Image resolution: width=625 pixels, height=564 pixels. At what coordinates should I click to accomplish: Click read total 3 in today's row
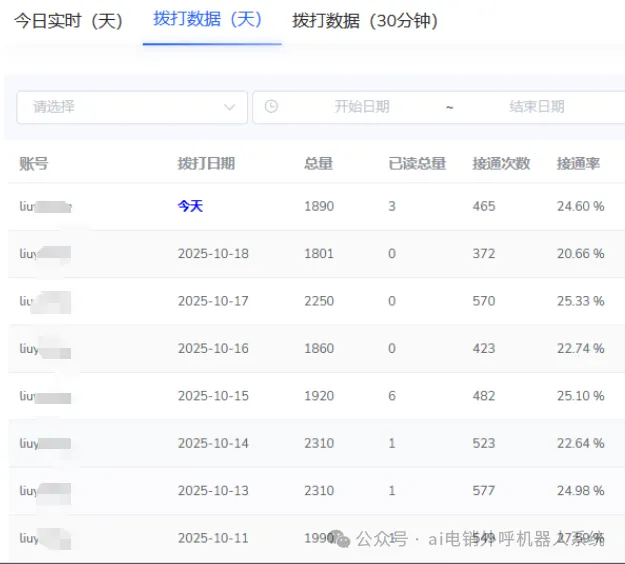(x=392, y=206)
